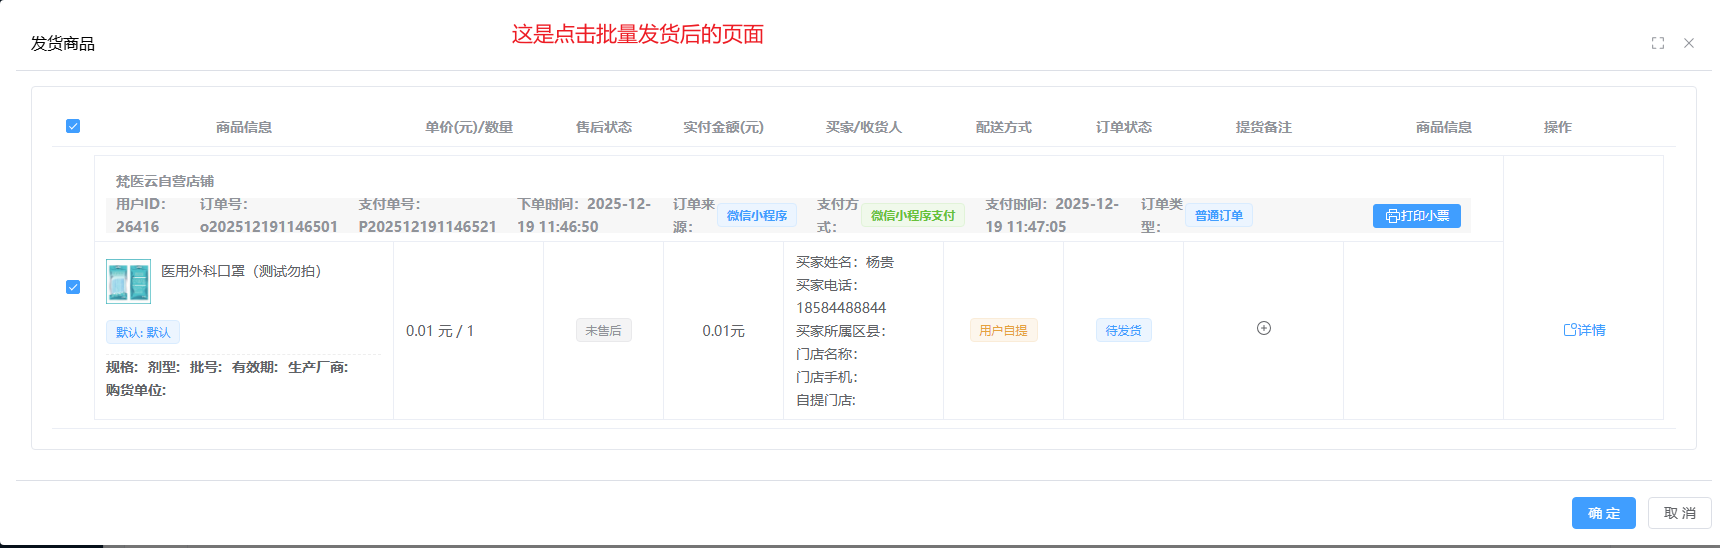Click the buyer phone 18584488844
Image resolution: width=1720 pixels, height=548 pixels.
pyautogui.click(x=841, y=308)
